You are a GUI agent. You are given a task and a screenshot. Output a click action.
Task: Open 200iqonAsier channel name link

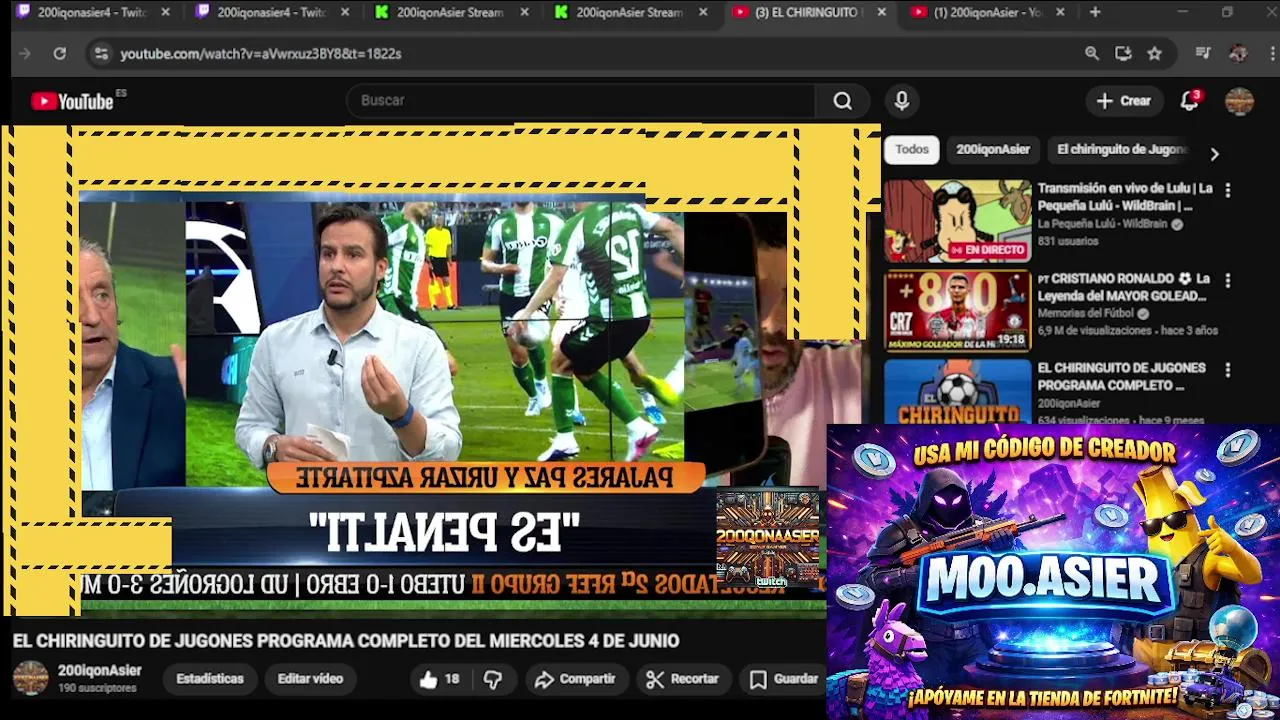[x=99, y=671]
